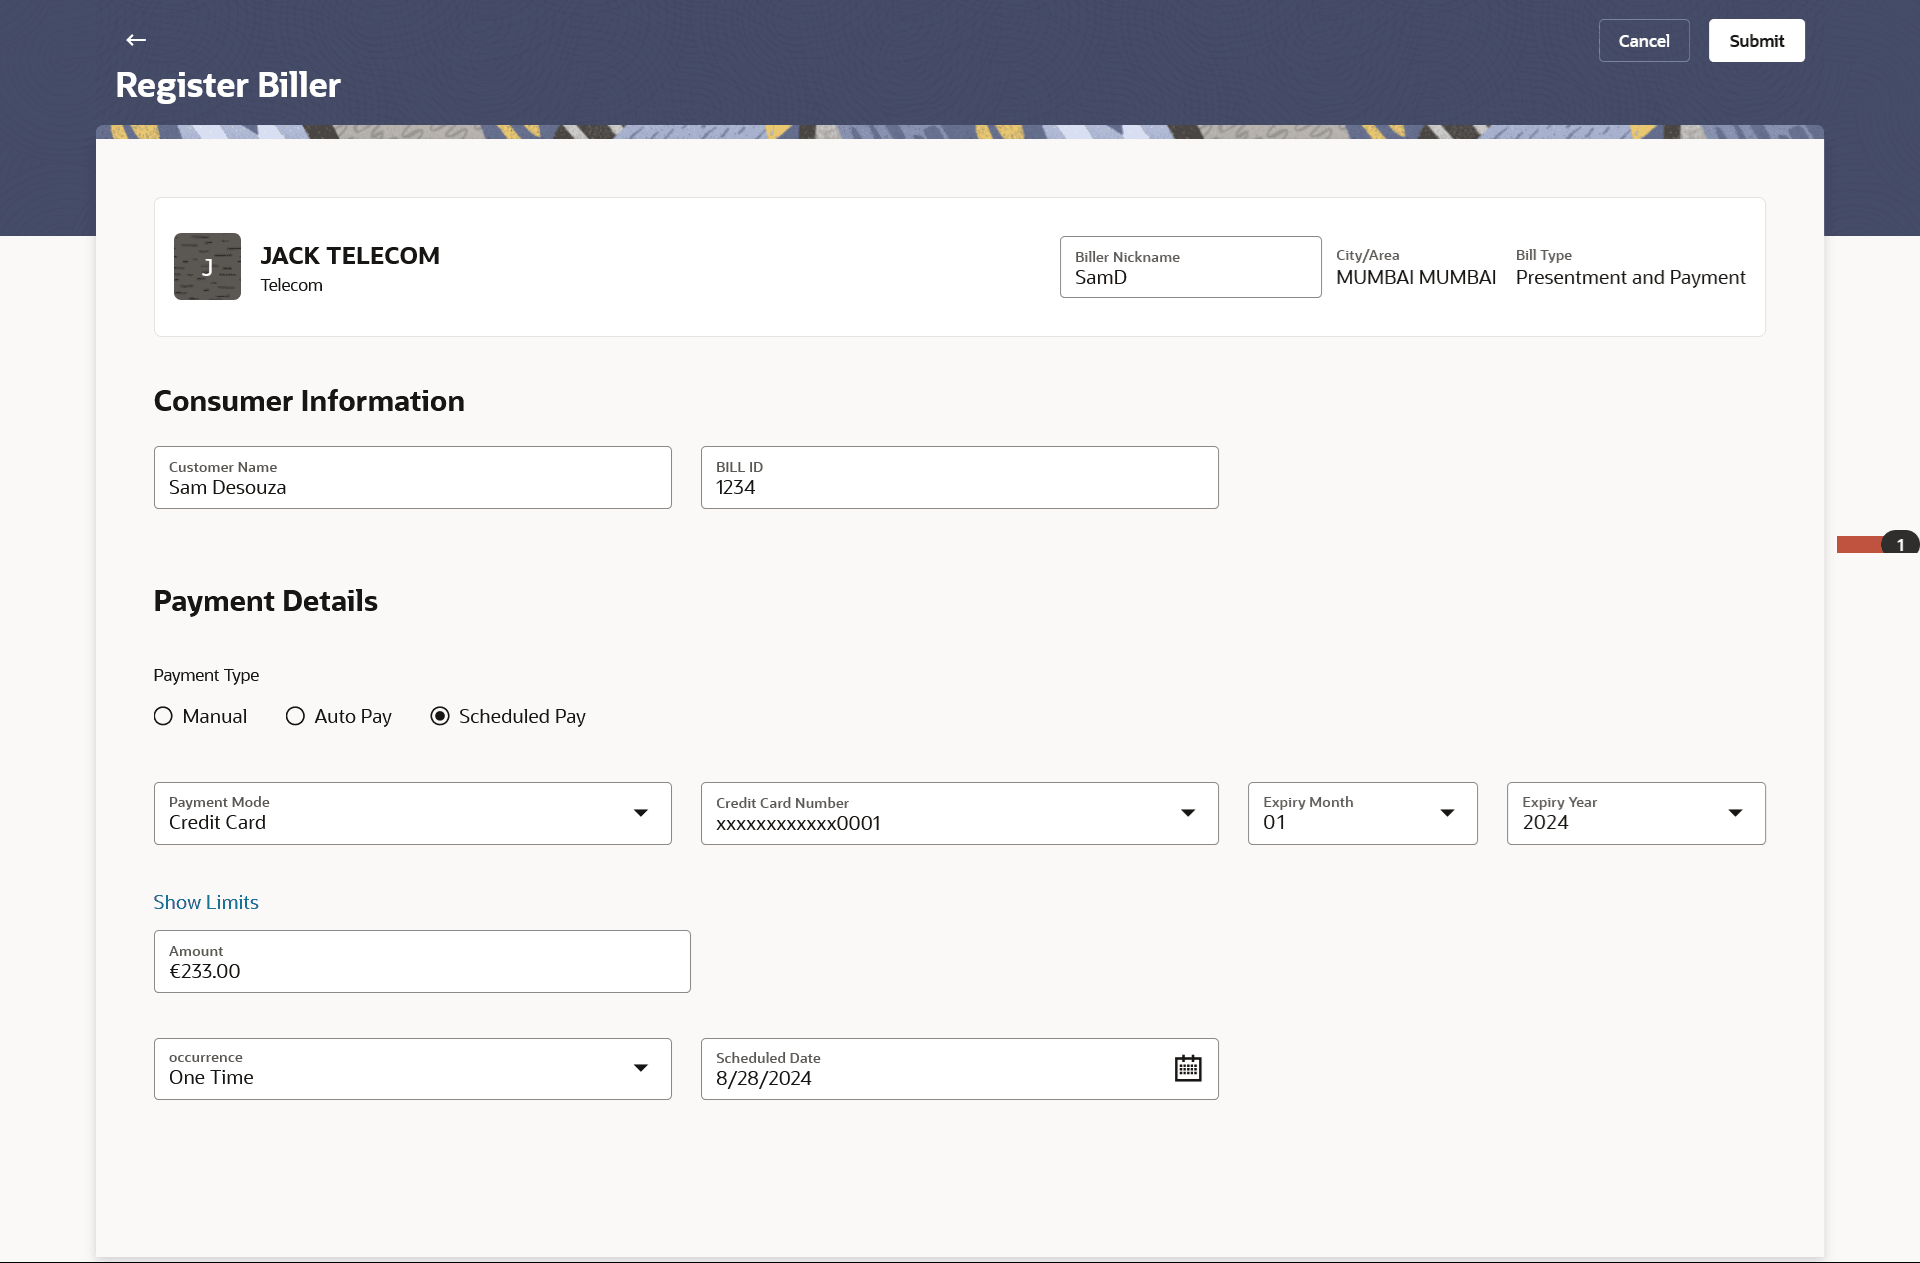Open the Scheduled Date calendar picker
Image resolution: width=1920 pixels, height=1263 pixels.
(x=1187, y=1068)
